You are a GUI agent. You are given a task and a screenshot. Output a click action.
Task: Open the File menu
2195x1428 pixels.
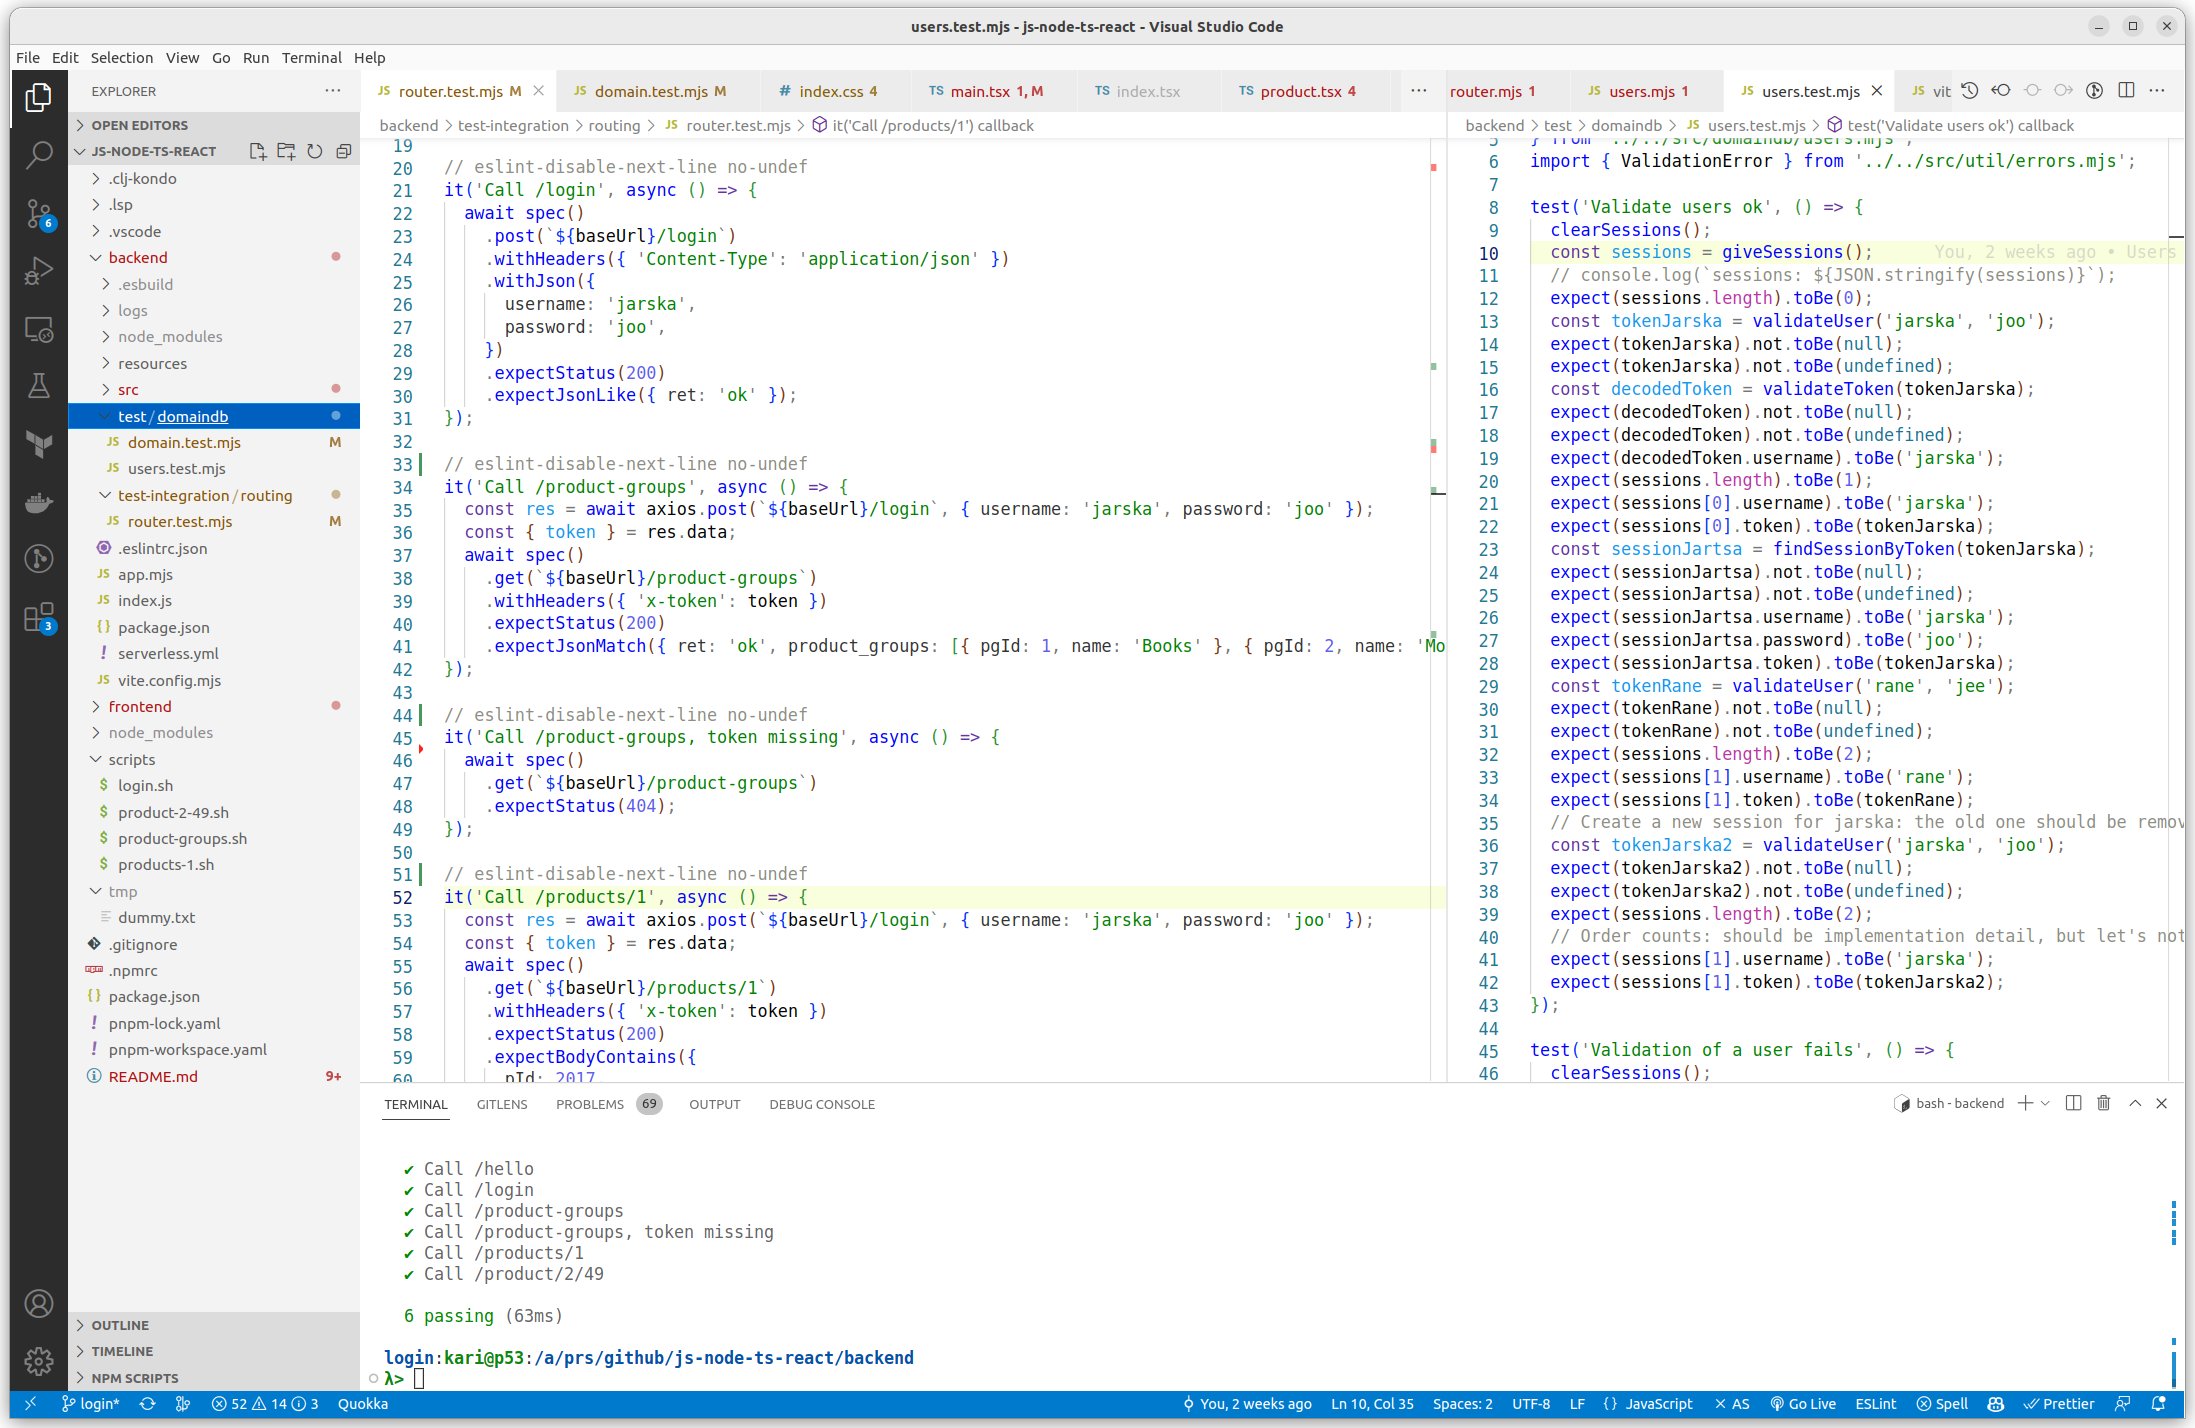(x=28, y=58)
